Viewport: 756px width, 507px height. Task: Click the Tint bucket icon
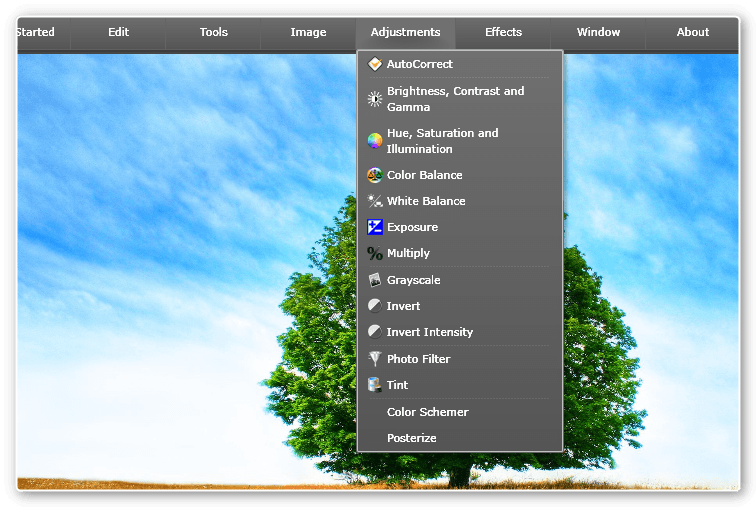pyautogui.click(x=374, y=385)
